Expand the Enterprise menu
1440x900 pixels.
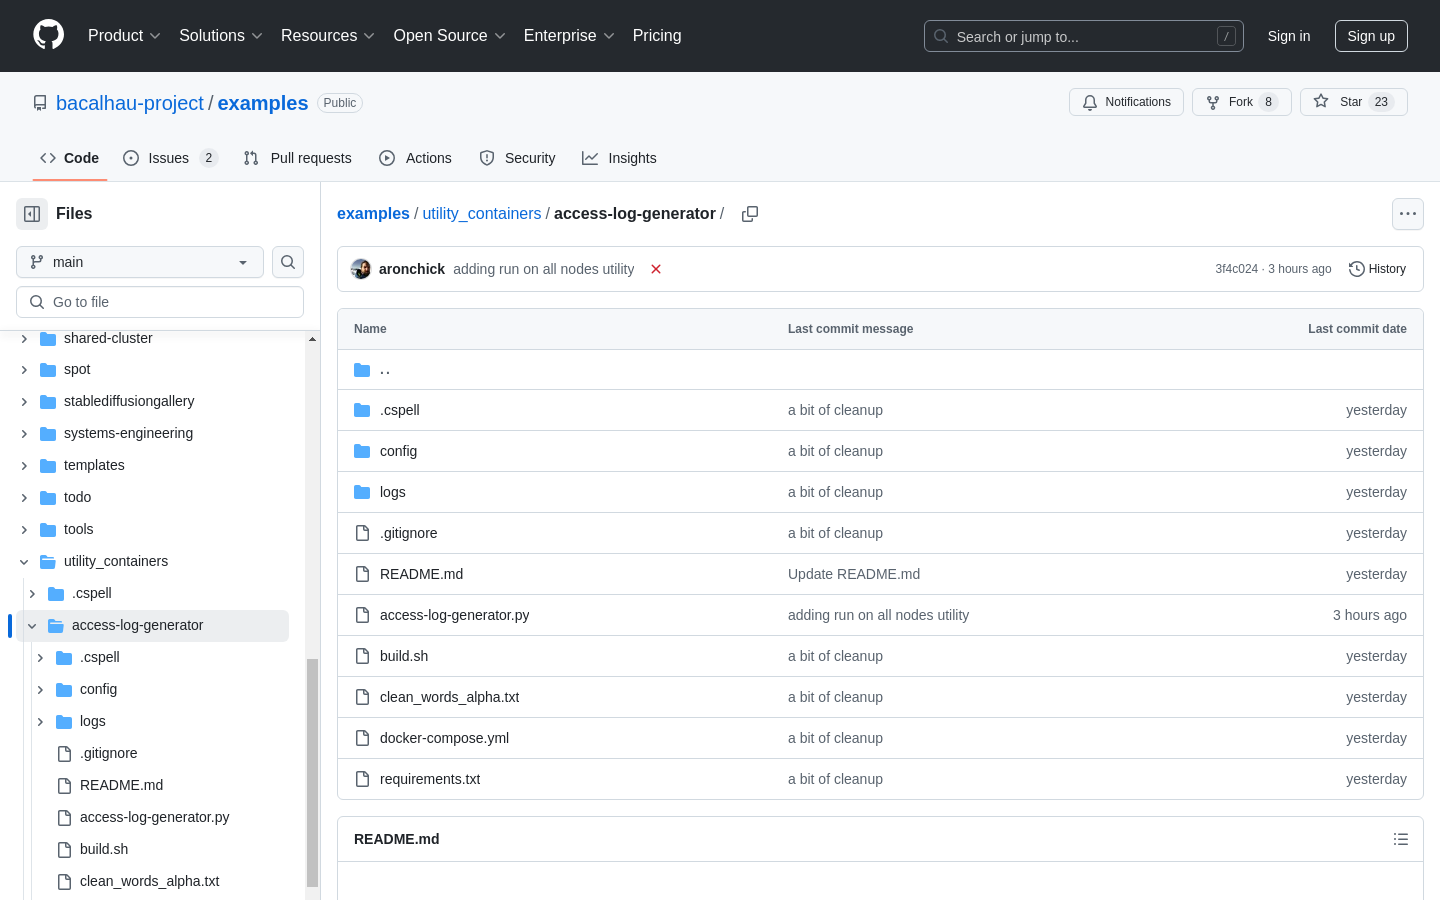click(x=569, y=35)
